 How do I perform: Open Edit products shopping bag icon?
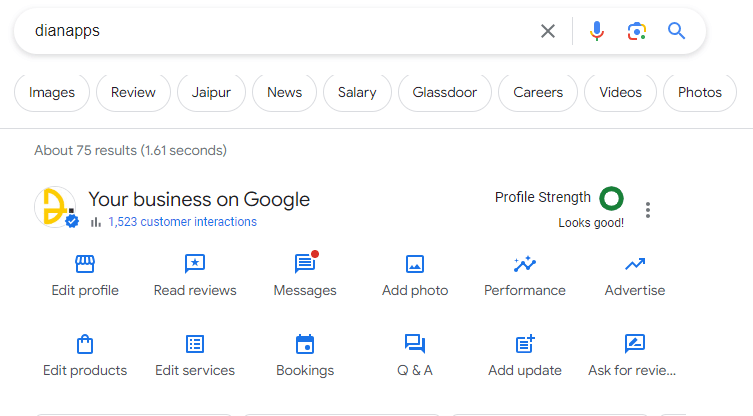(x=85, y=344)
